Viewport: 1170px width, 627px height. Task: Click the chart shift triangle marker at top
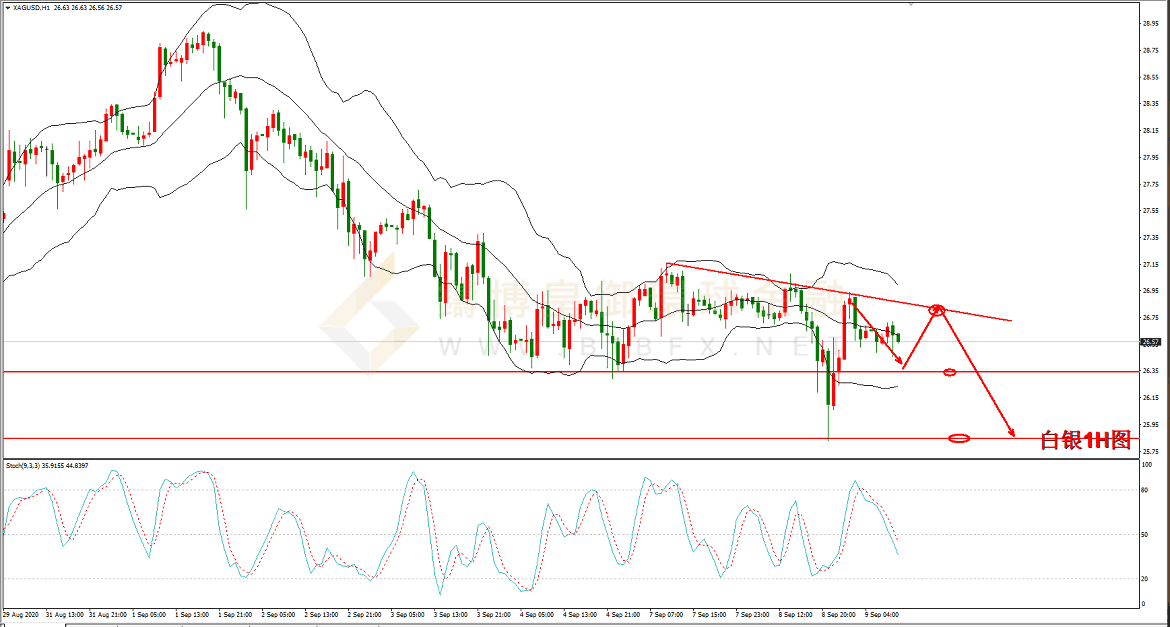click(911, 5)
